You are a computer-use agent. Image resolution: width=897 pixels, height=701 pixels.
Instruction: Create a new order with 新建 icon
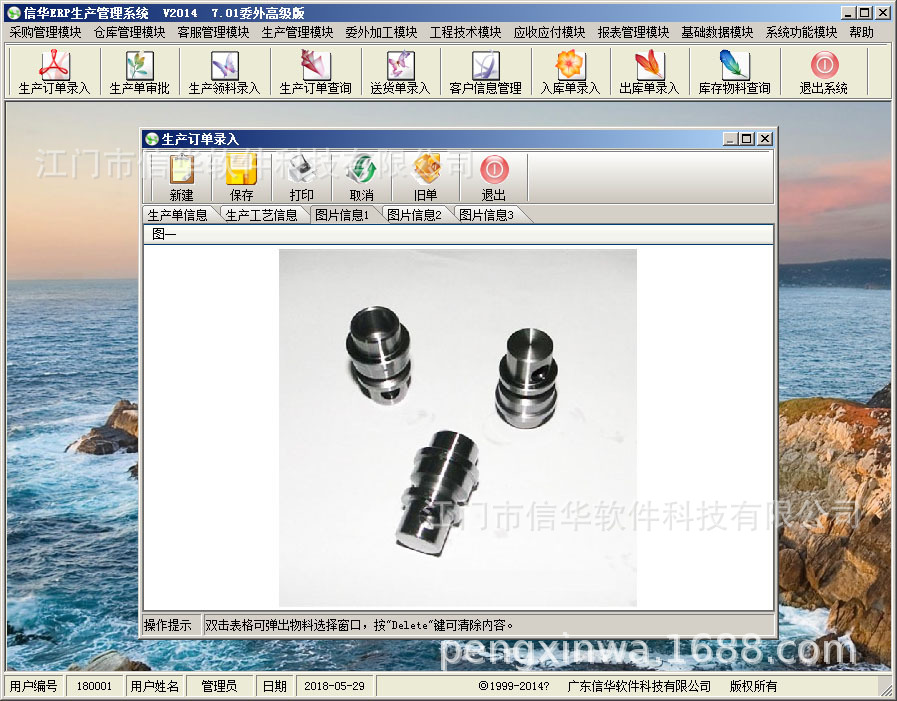[x=181, y=181]
